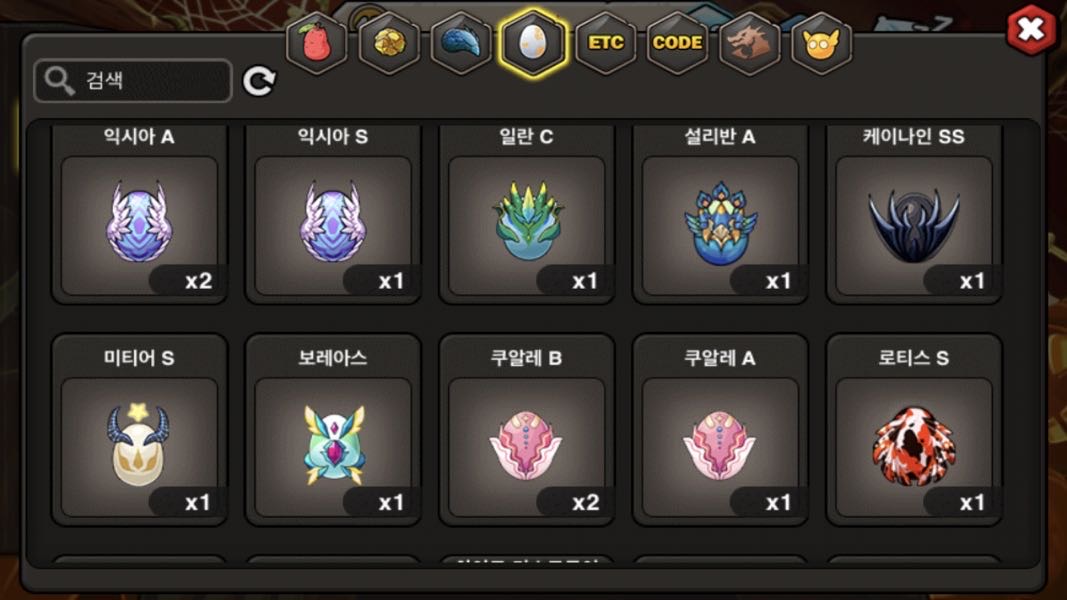Select the 익시아 A egg item

pyautogui.click(x=139, y=214)
